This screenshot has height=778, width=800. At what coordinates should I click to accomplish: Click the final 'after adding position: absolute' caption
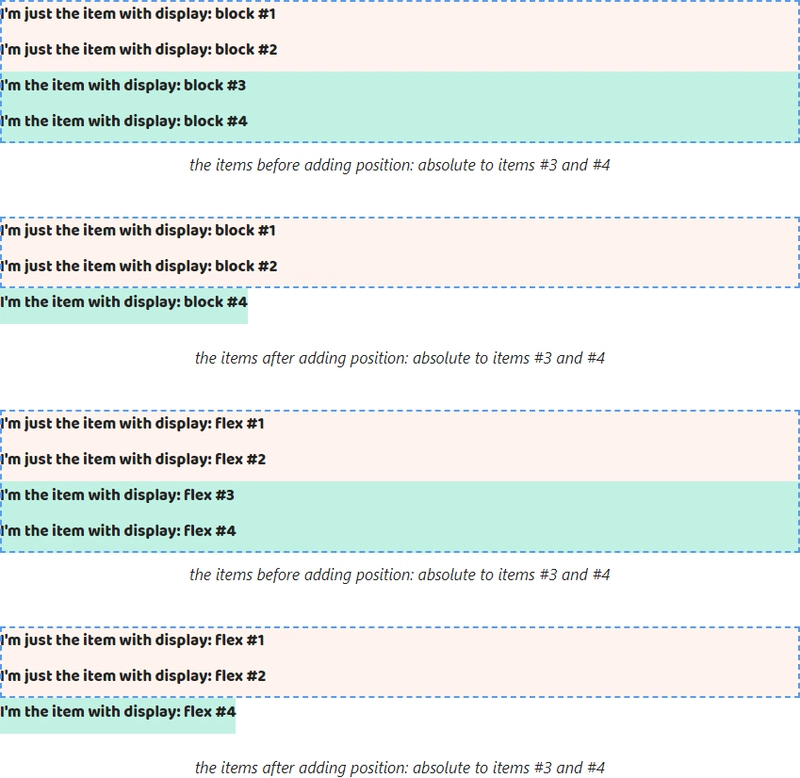(399, 767)
